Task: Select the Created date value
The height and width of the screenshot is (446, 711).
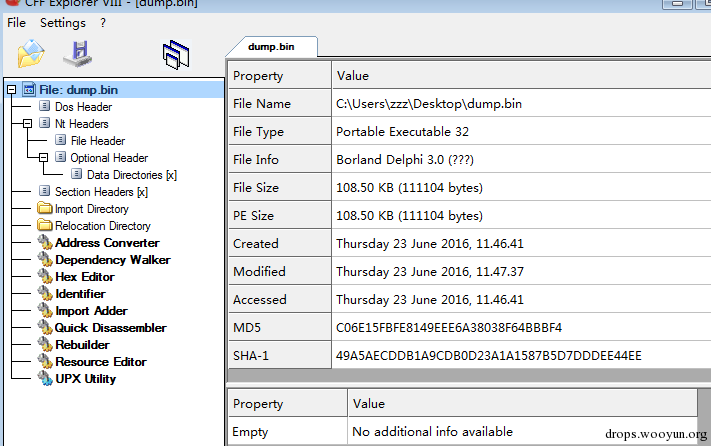Action: [430, 243]
